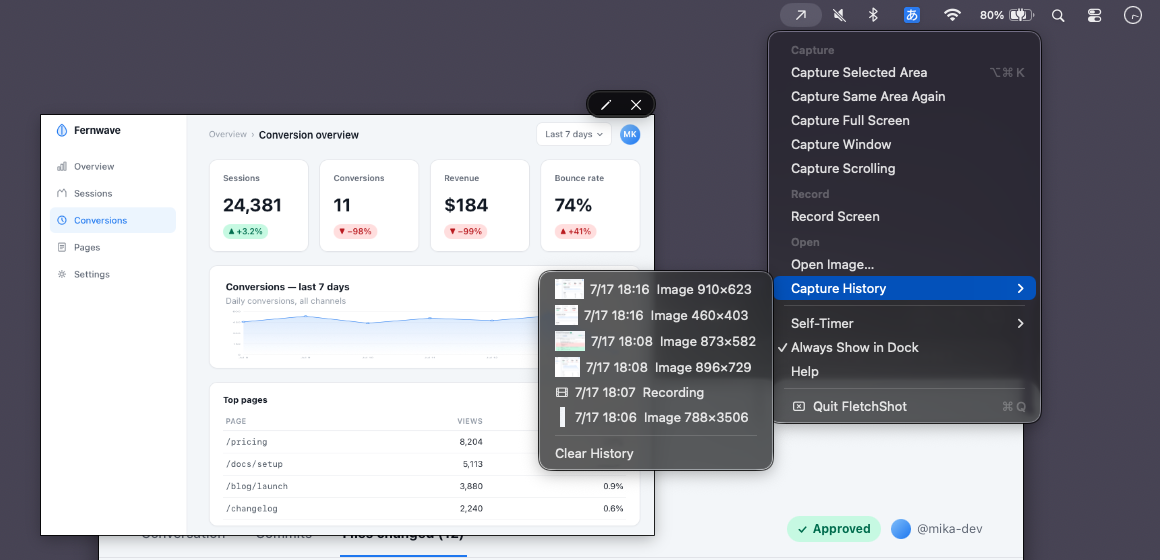Click the Conversions clock icon

(x=62, y=220)
